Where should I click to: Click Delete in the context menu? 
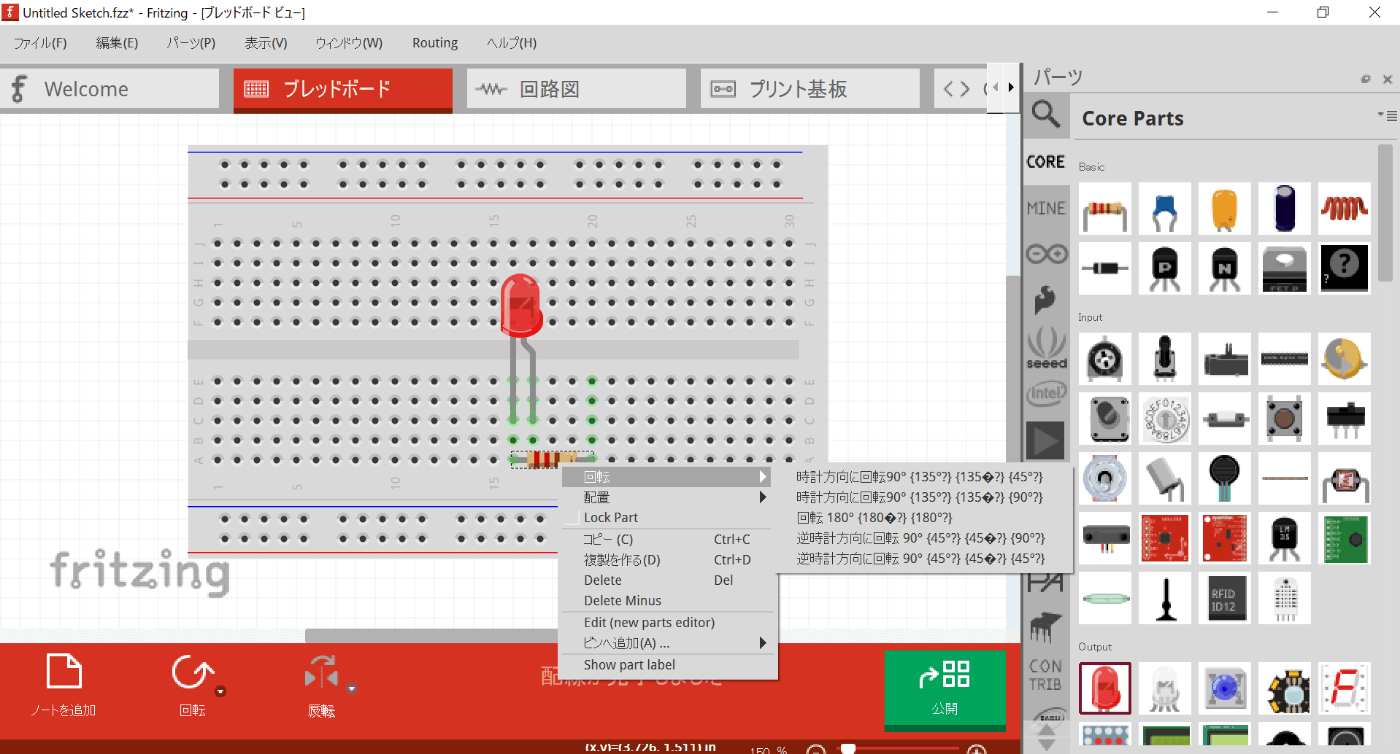coord(667,580)
